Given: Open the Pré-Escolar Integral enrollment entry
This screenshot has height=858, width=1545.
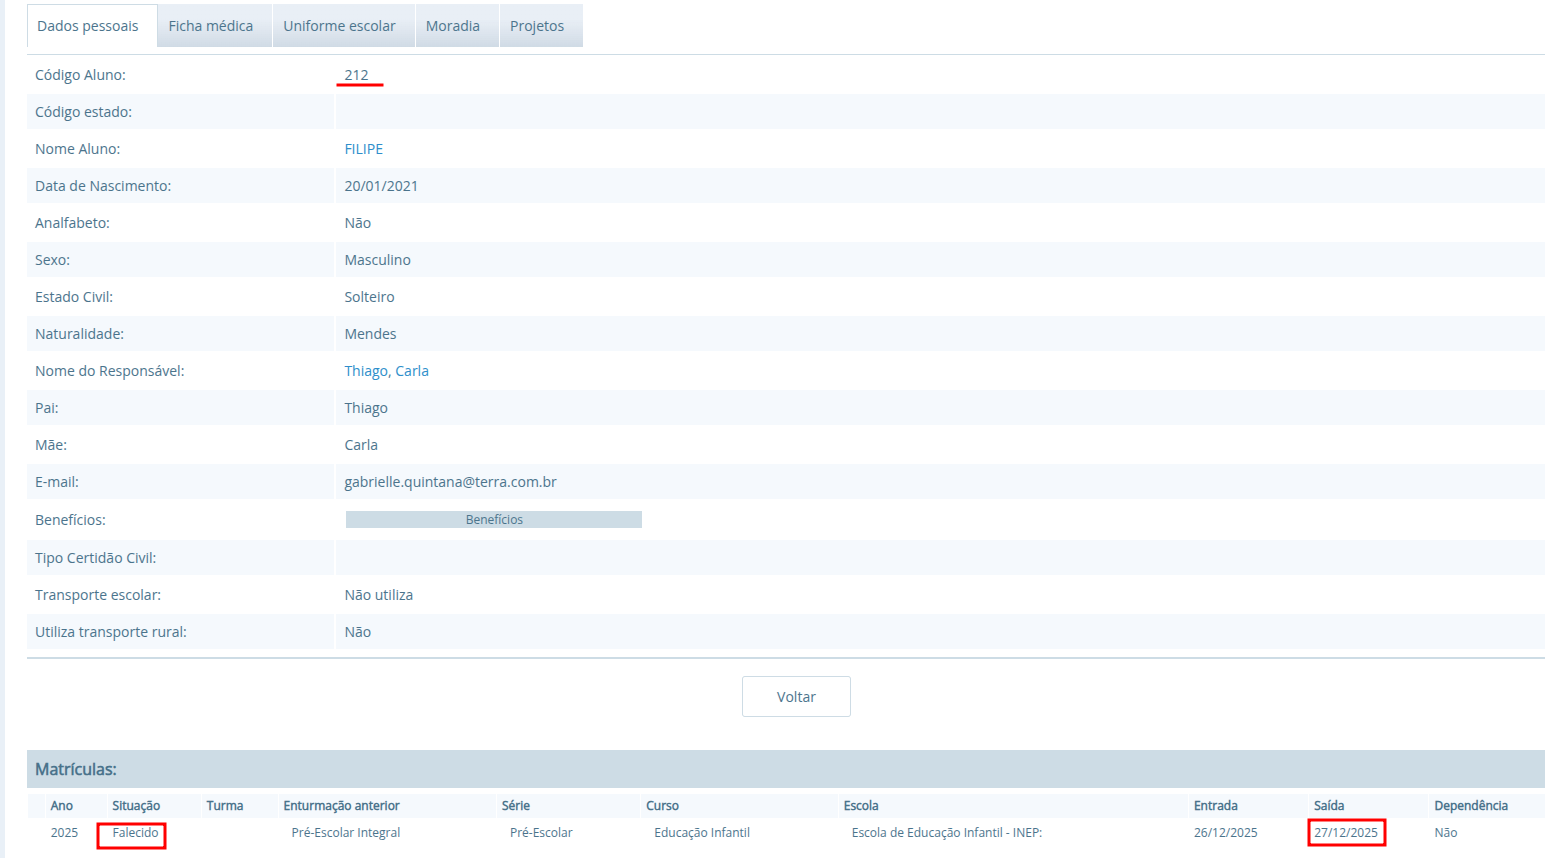Looking at the screenshot, I should [x=345, y=833].
